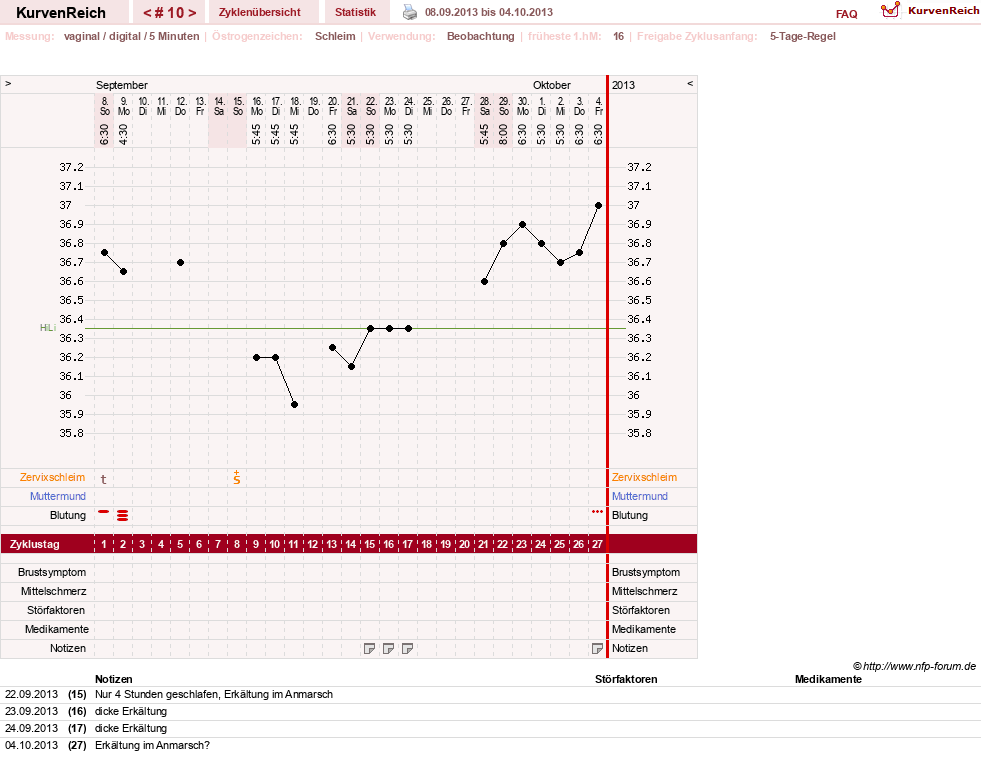
Task: Click the Notizen row label on right
Action: click(629, 649)
